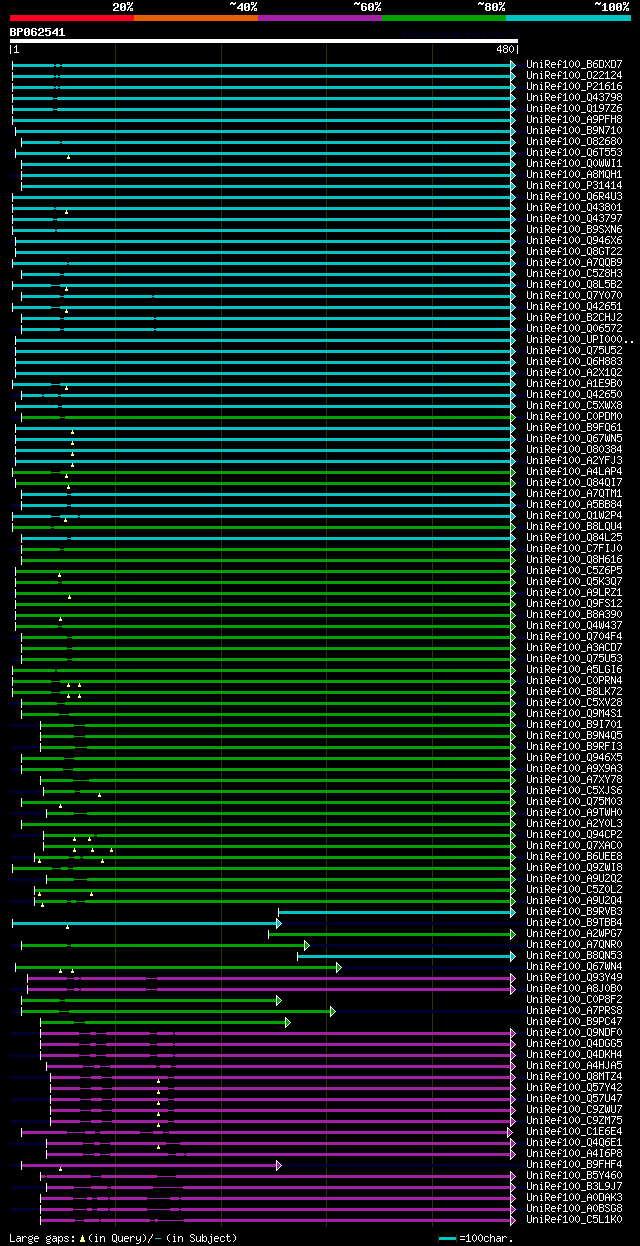Select hit UniRef100_B6DXD7
This screenshot has height=1246, width=640.
point(576,64)
